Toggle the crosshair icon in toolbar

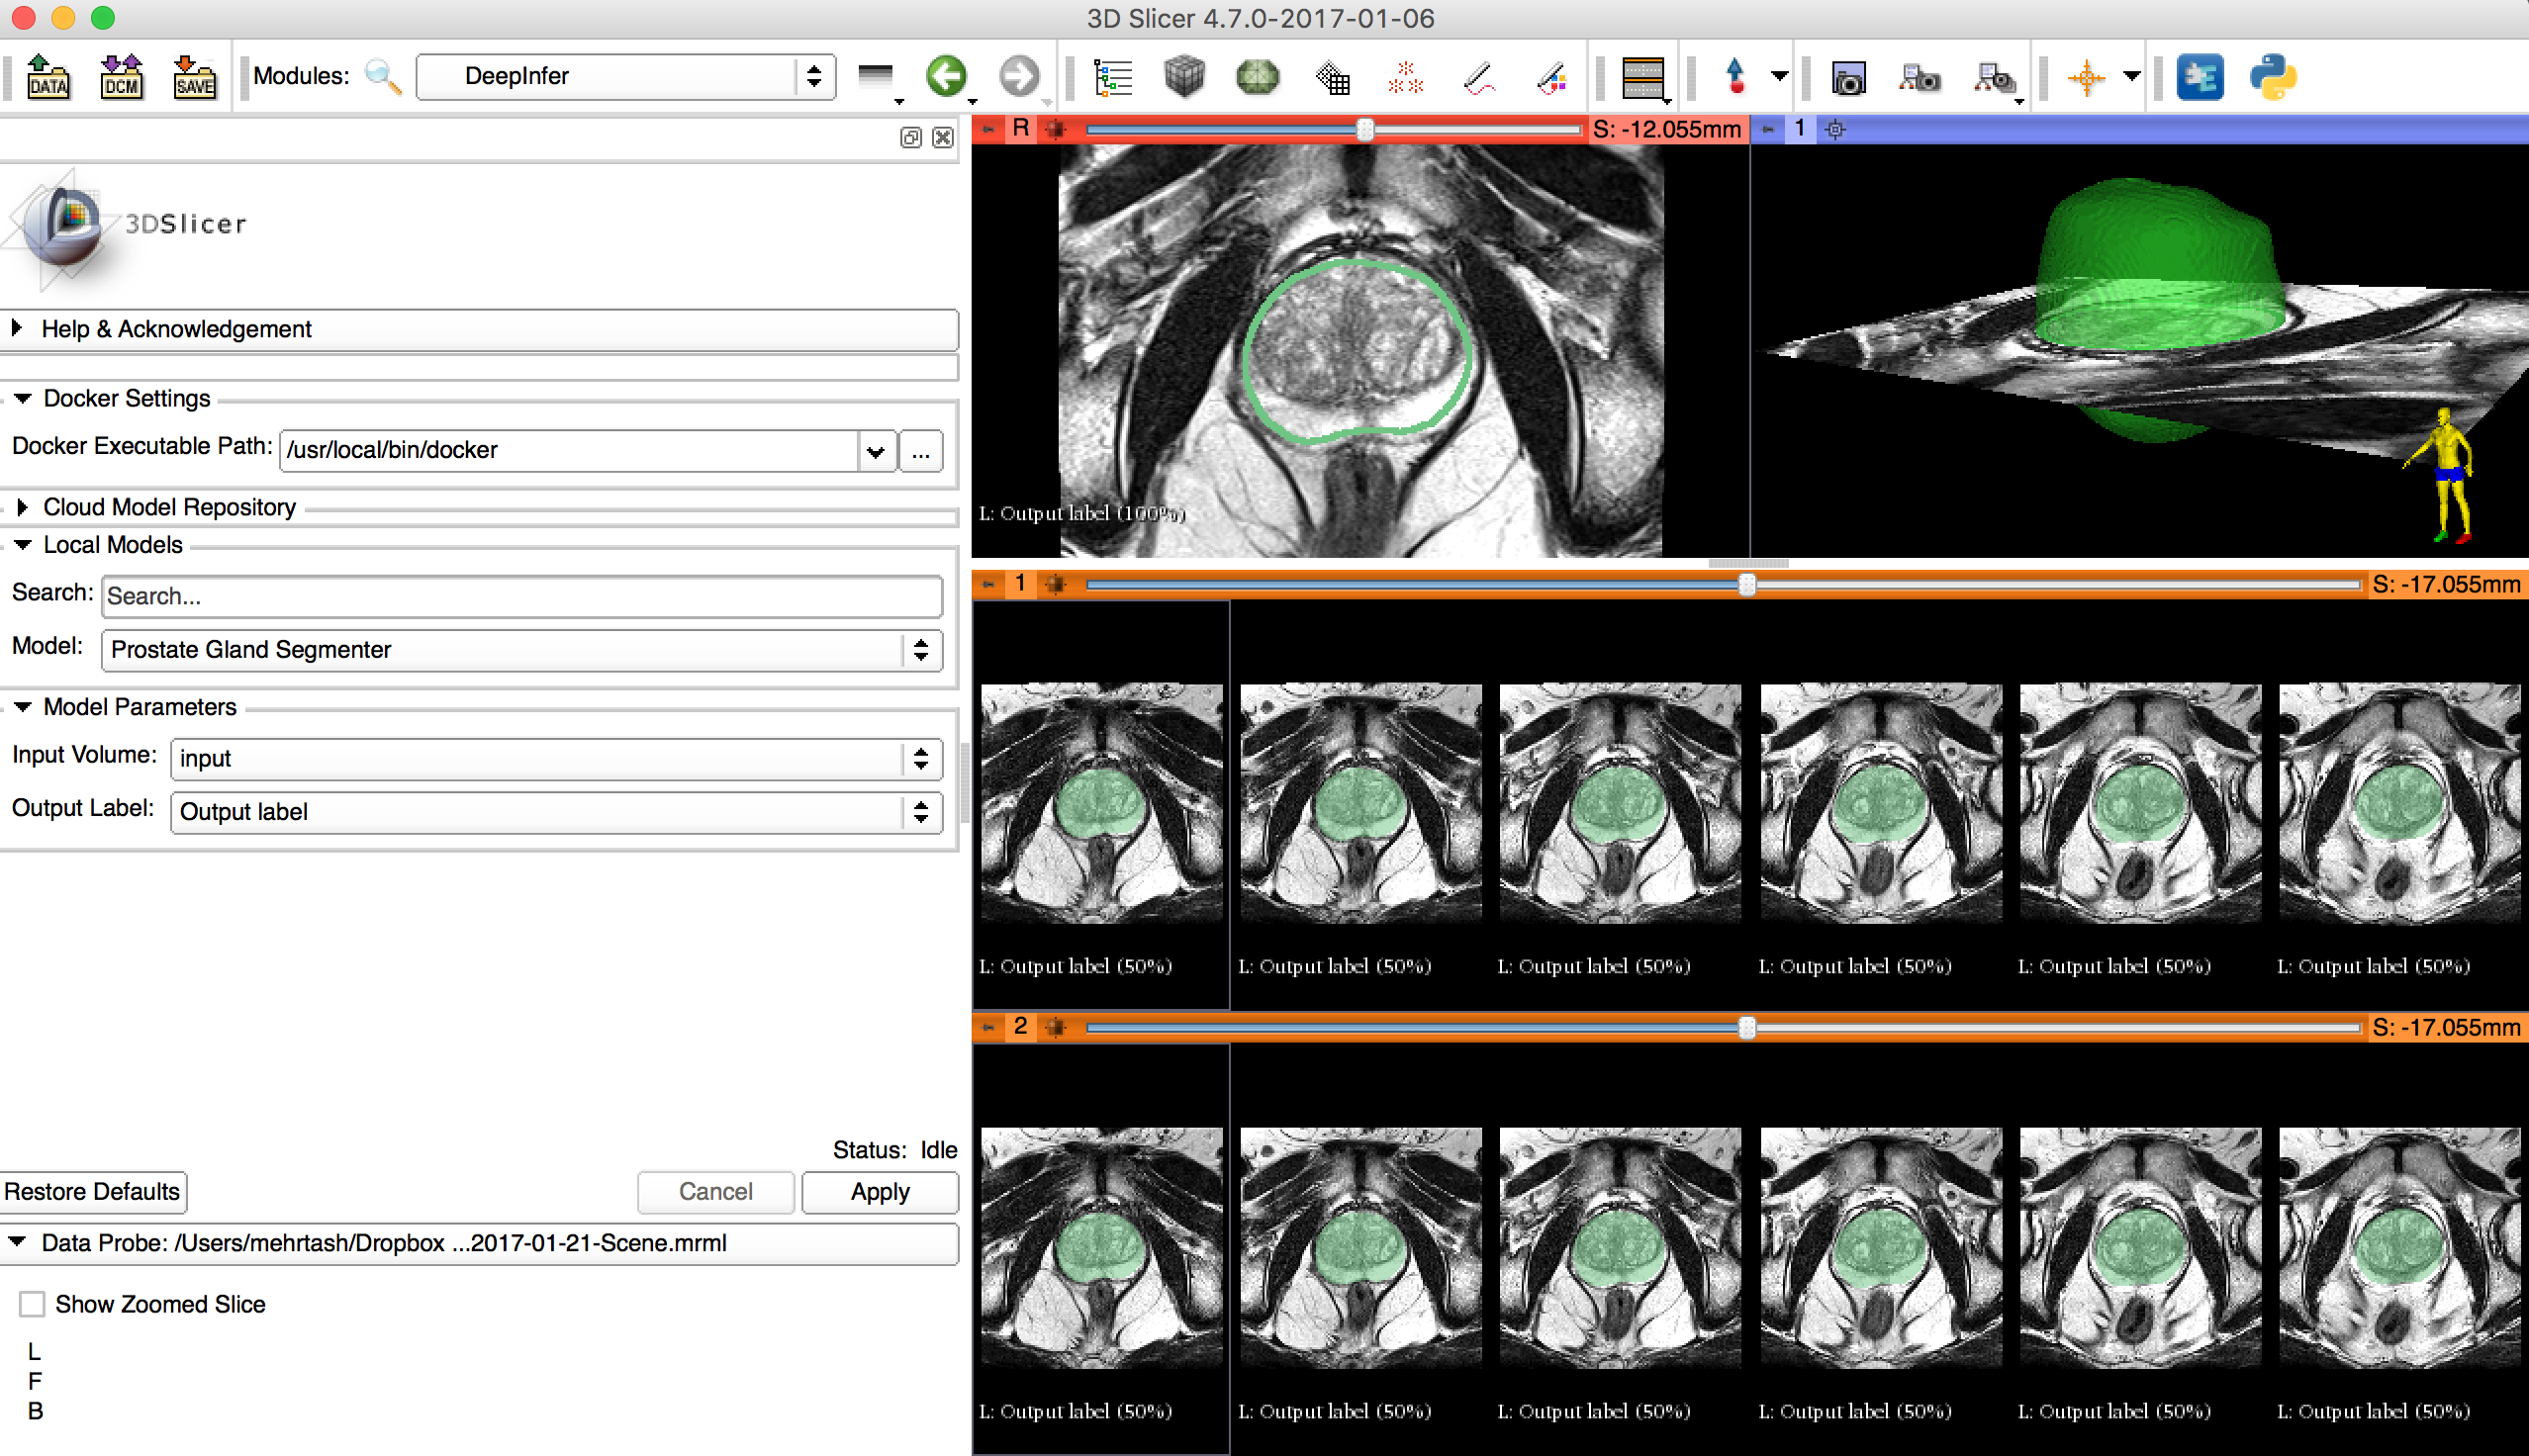2087,77
